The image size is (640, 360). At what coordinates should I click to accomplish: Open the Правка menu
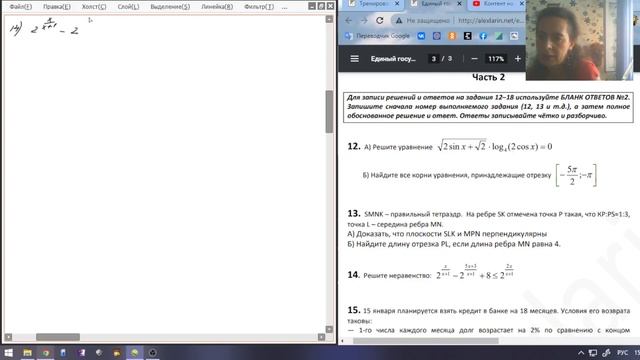coord(57,7)
